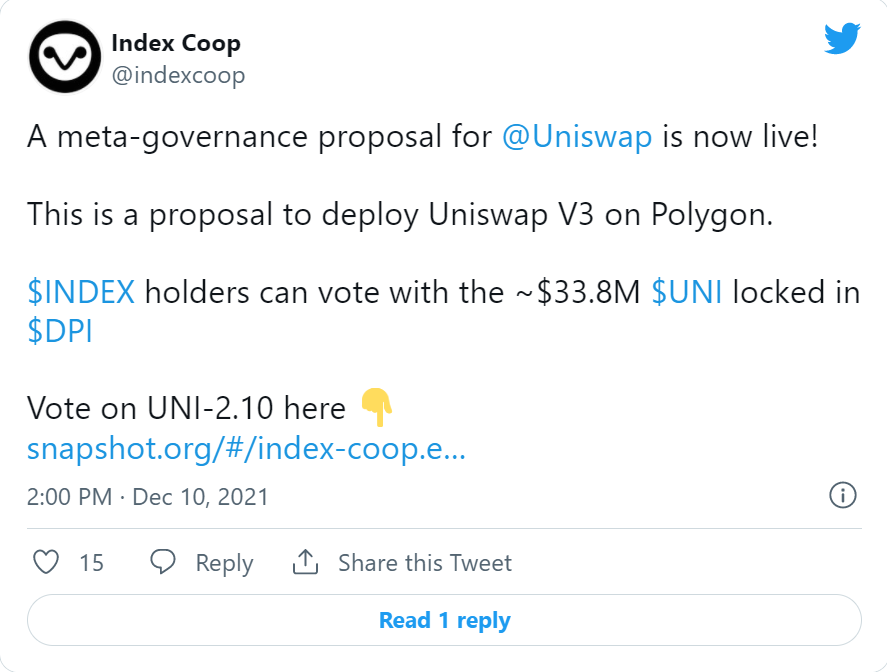Click the tweet text about Polygon deployment

[400, 215]
